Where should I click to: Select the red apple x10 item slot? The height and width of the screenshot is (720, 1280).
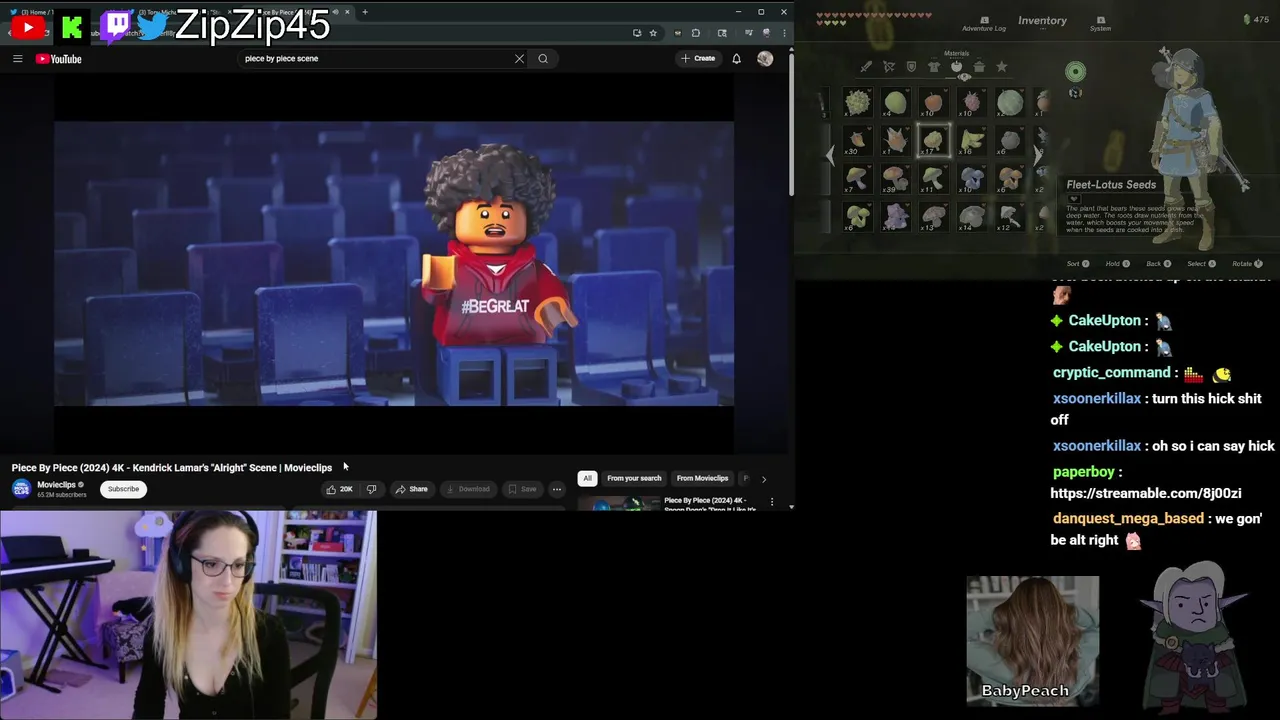point(933,103)
